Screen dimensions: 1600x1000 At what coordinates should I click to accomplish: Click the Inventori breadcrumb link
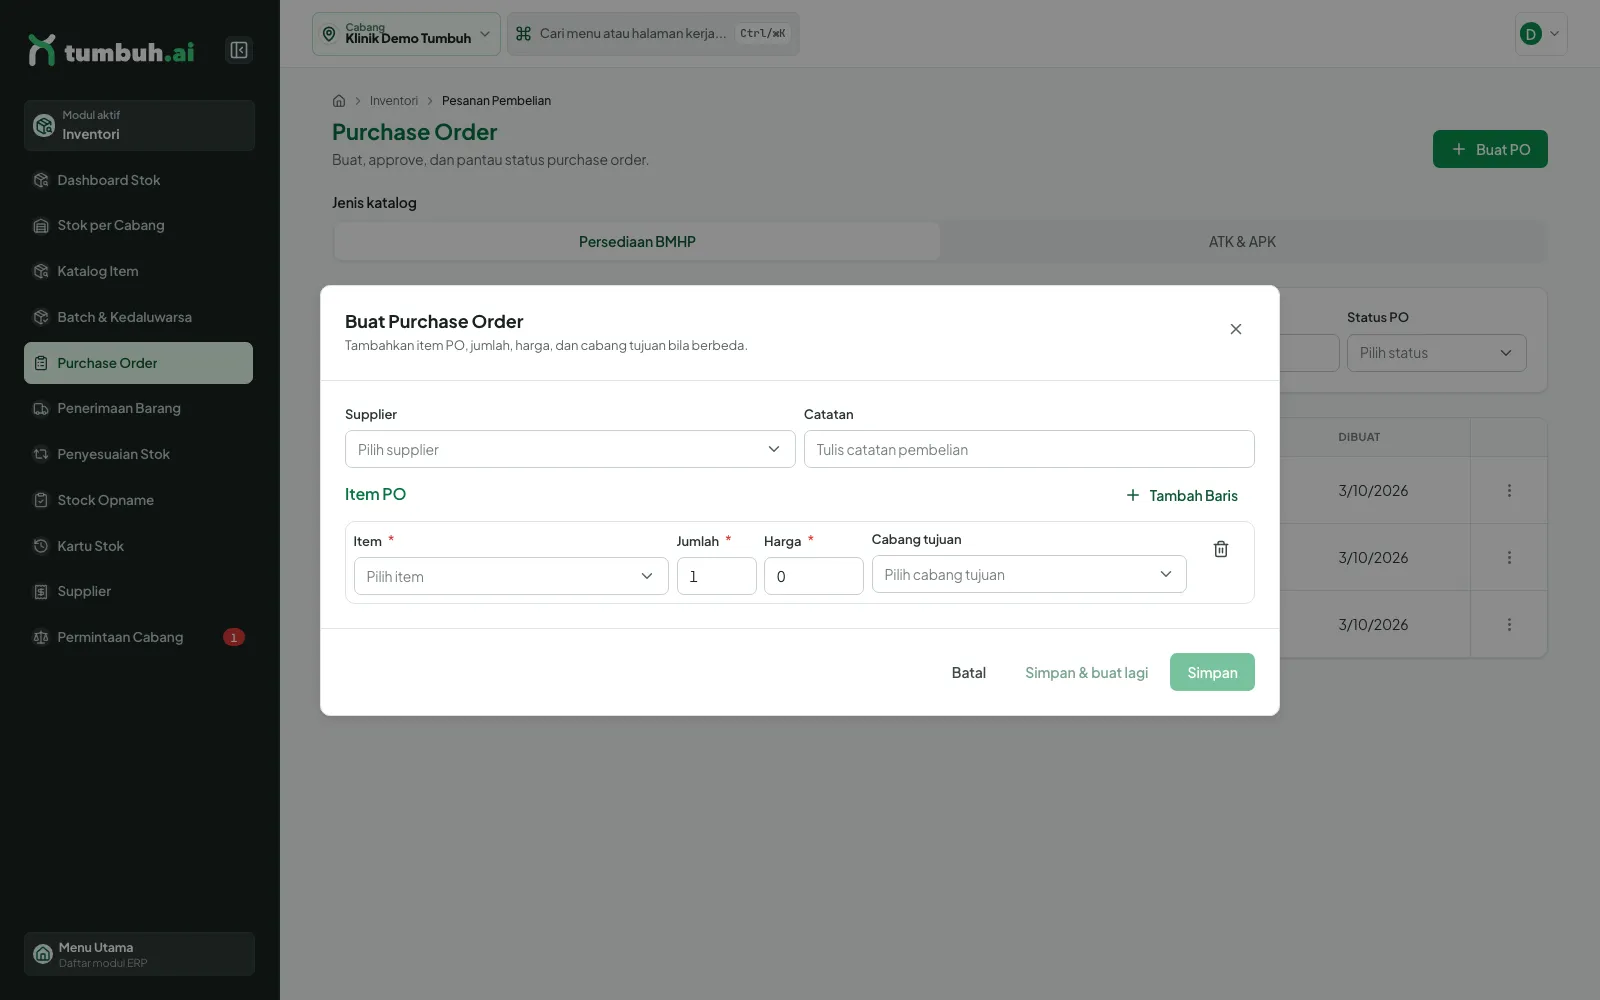(394, 101)
